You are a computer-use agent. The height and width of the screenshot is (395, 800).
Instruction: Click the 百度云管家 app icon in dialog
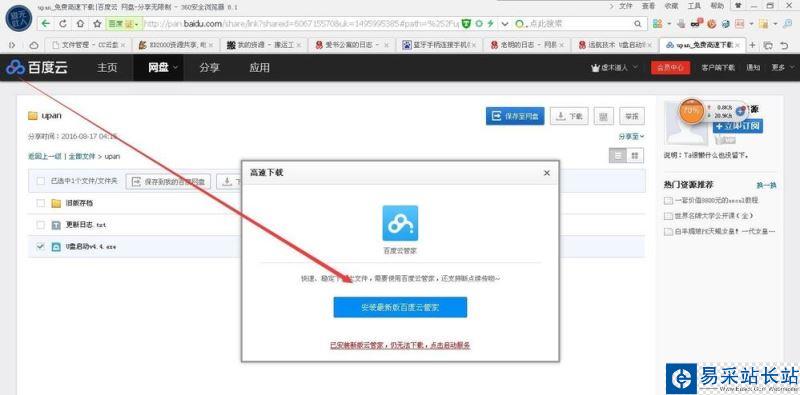[400, 223]
